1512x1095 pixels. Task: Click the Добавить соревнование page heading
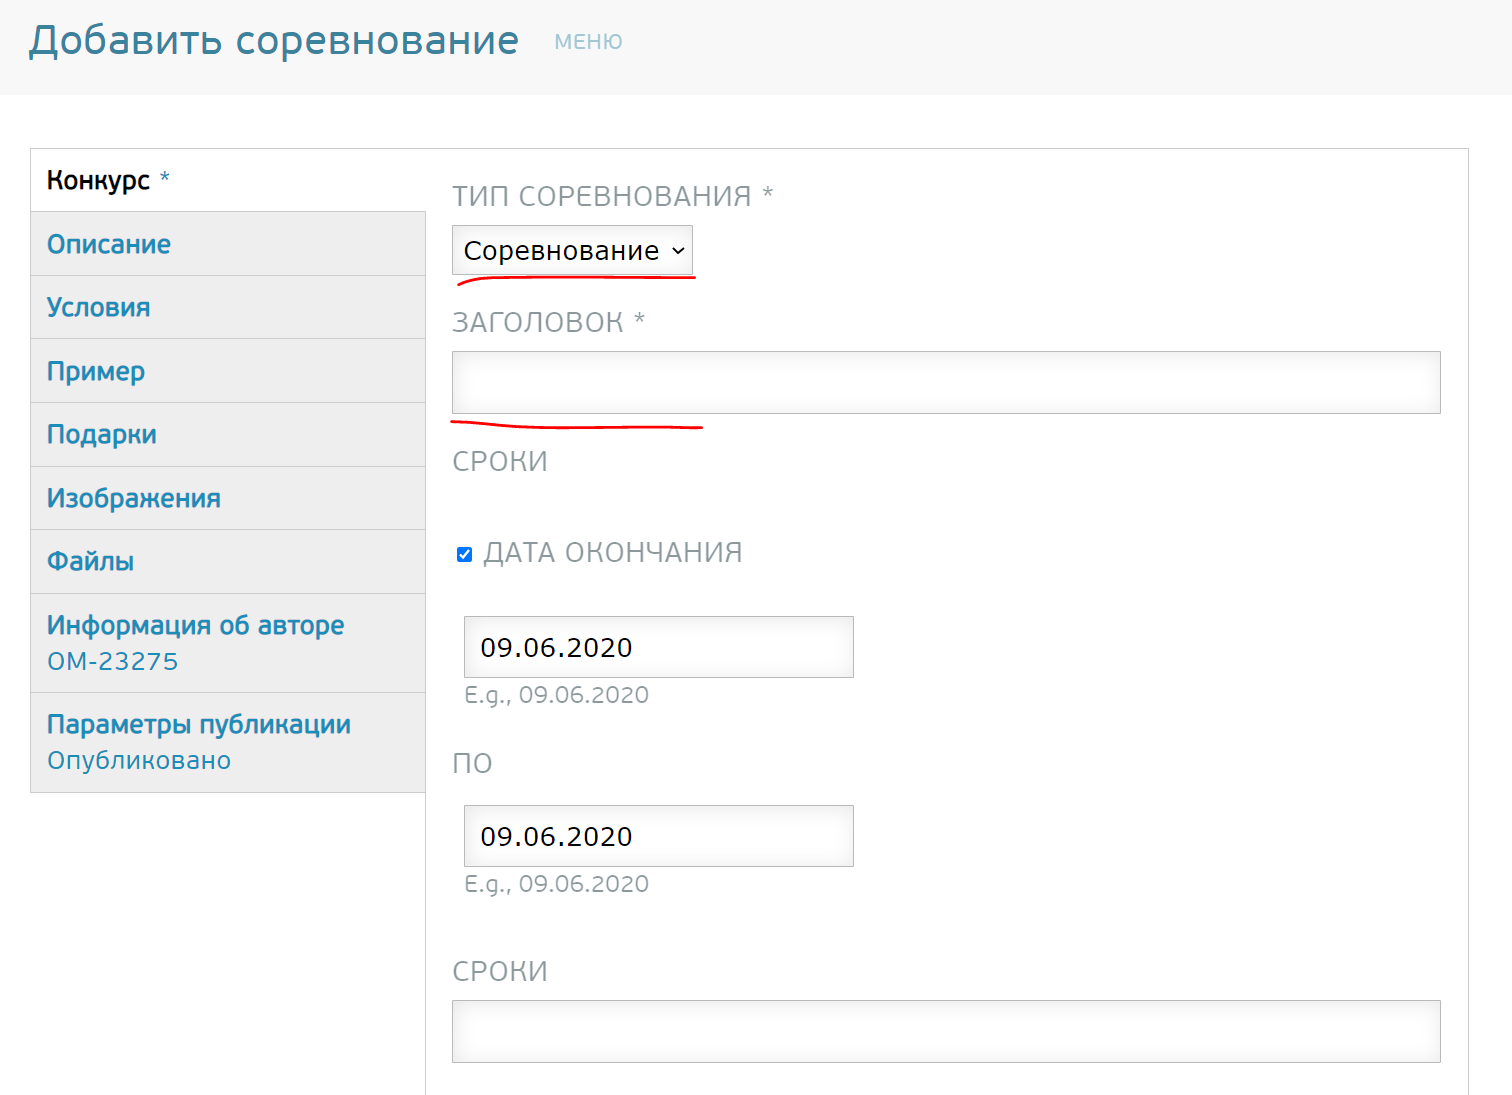[274, 41]
